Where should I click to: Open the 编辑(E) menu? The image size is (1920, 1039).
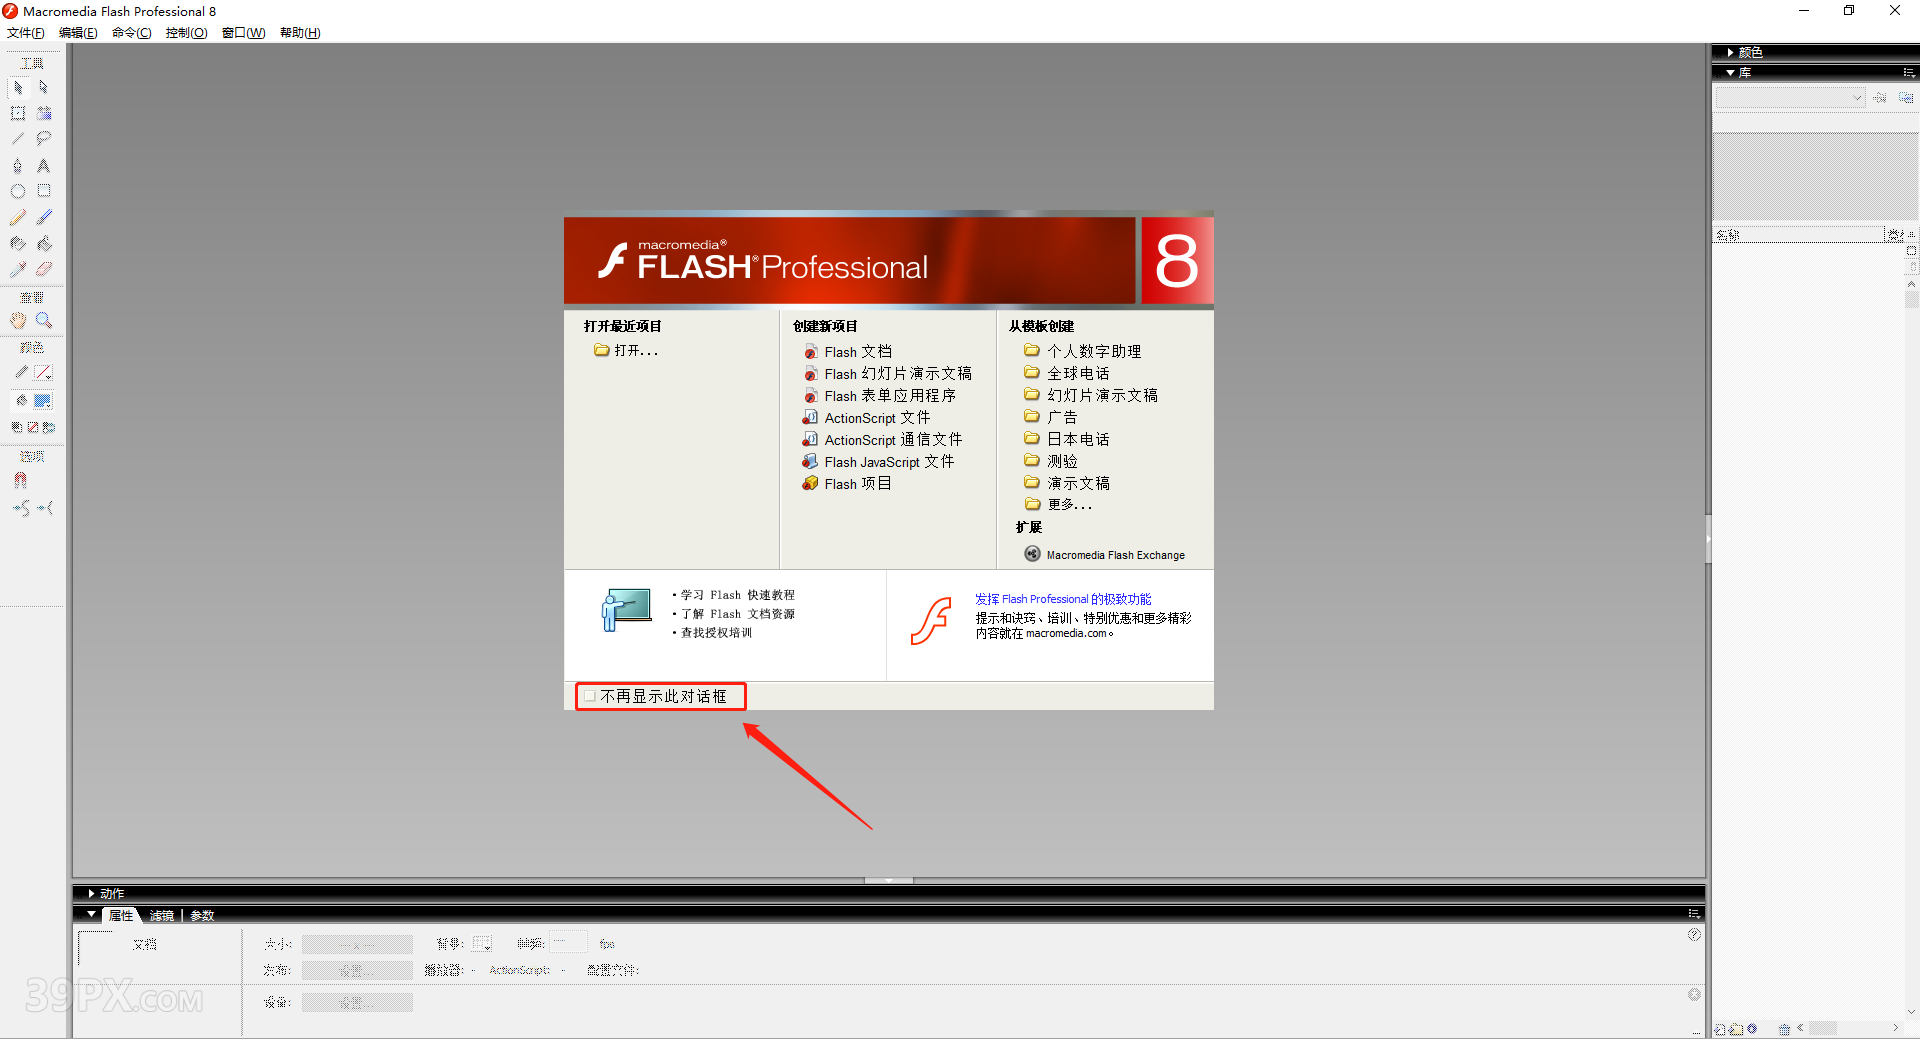point(78,33)
